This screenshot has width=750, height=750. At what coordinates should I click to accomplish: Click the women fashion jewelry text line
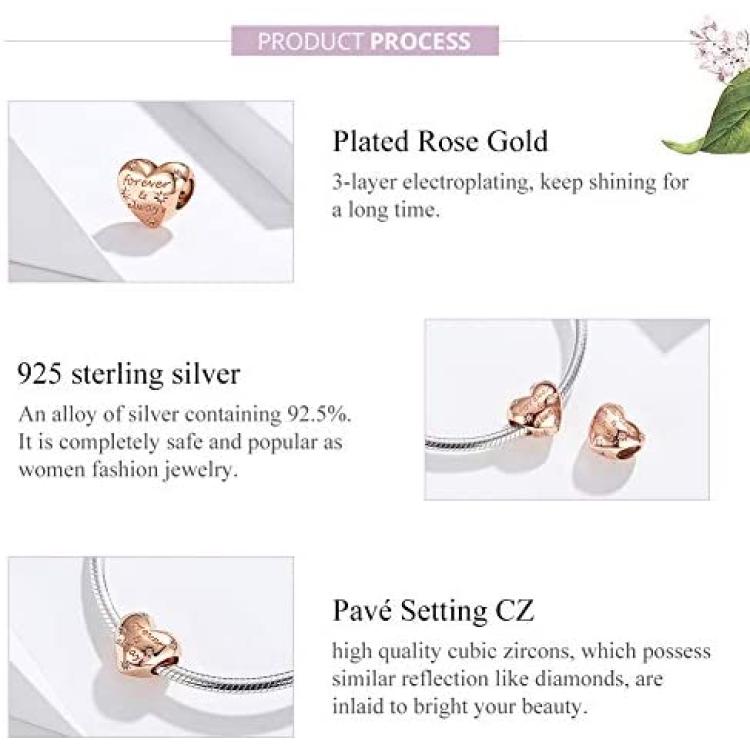pos(128,470)
